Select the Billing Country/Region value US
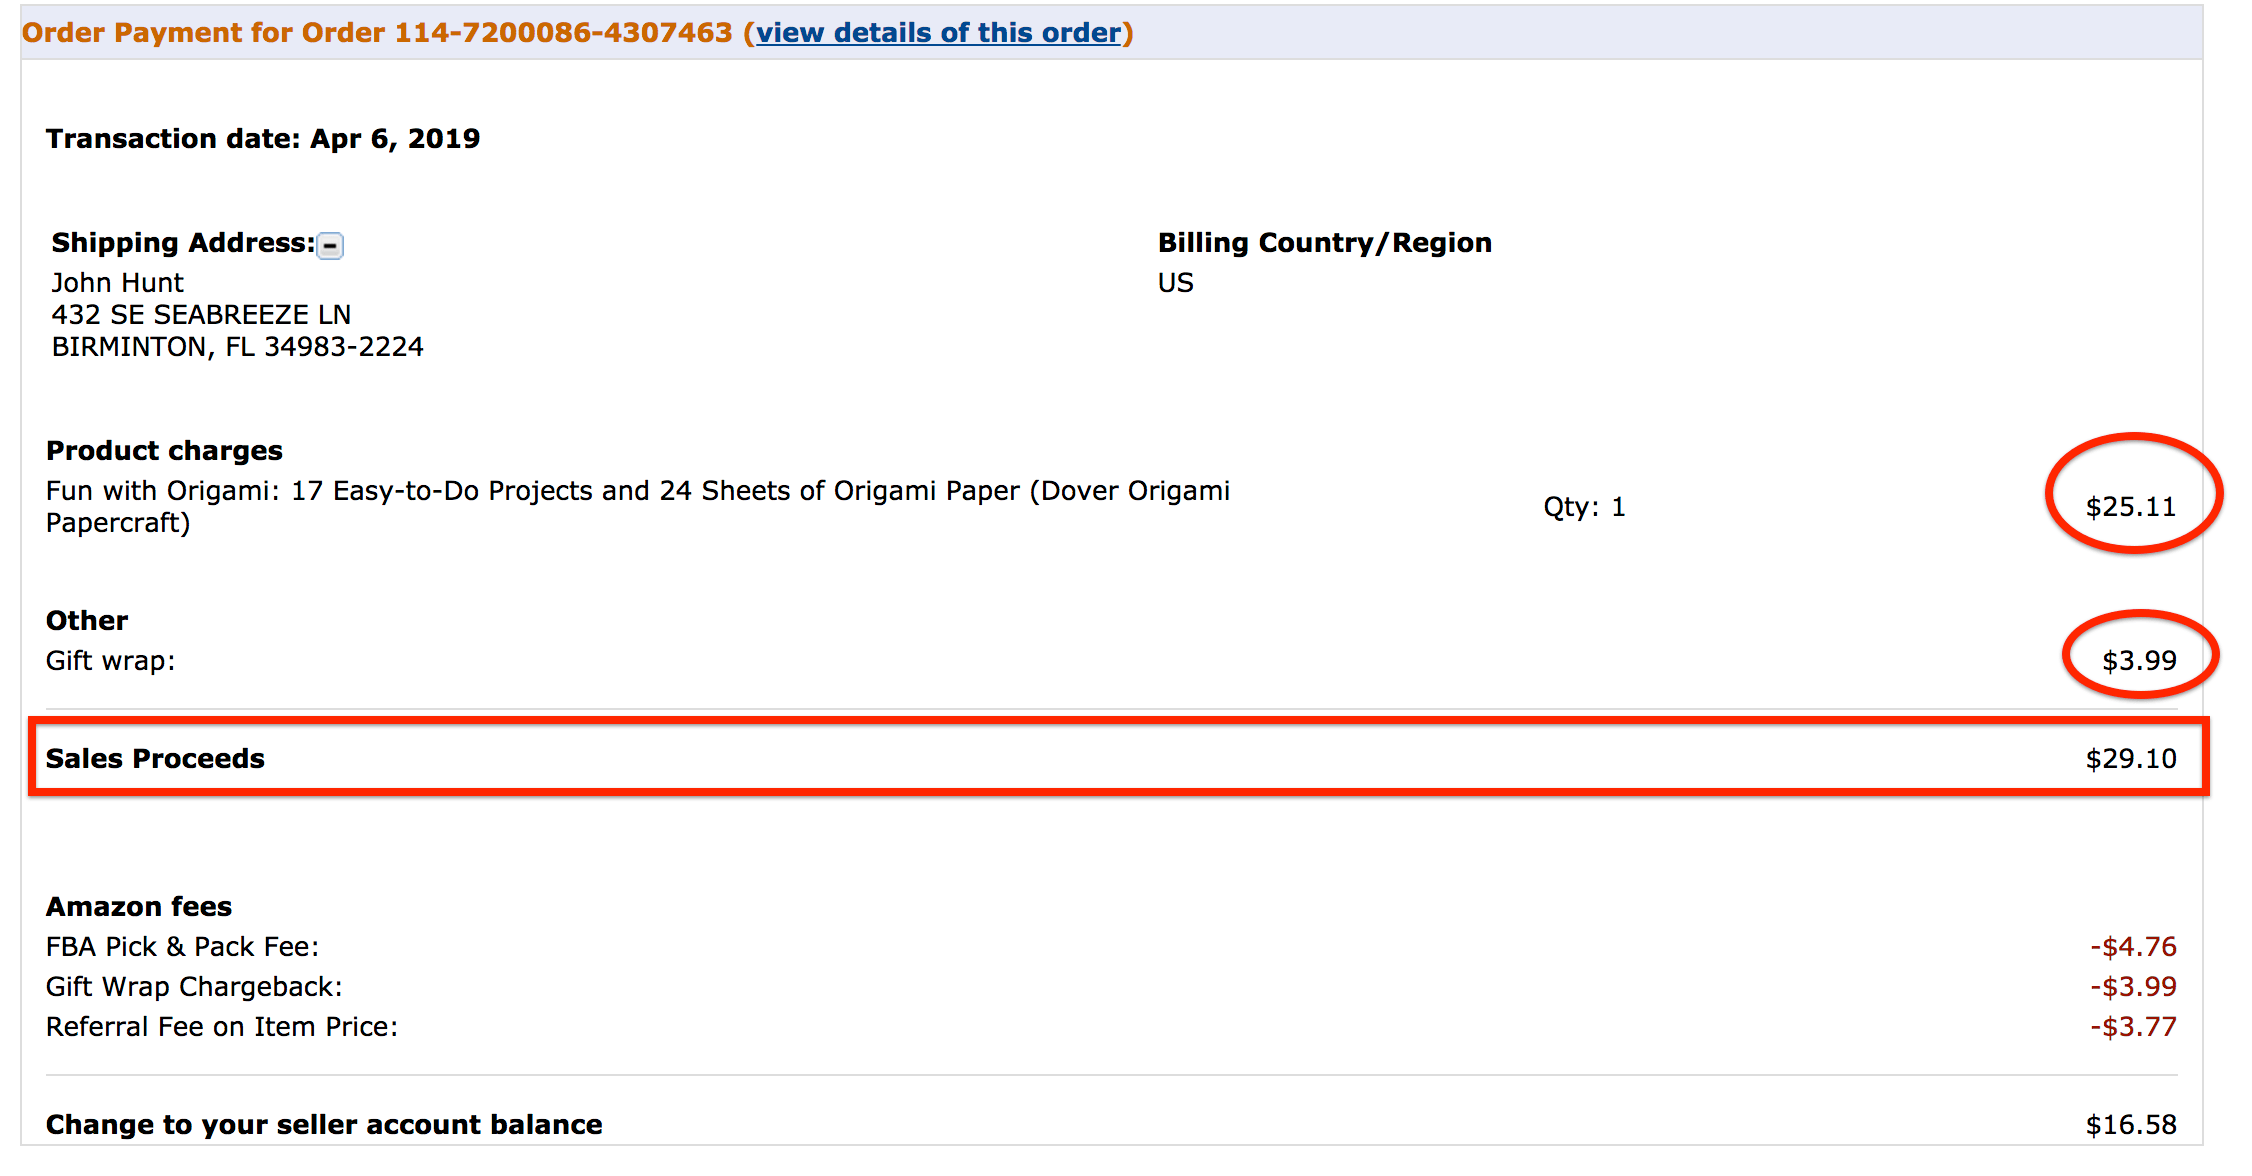Viewport: 2252px width, 1176px height. pyautogui.click(x=1175, y=282)
